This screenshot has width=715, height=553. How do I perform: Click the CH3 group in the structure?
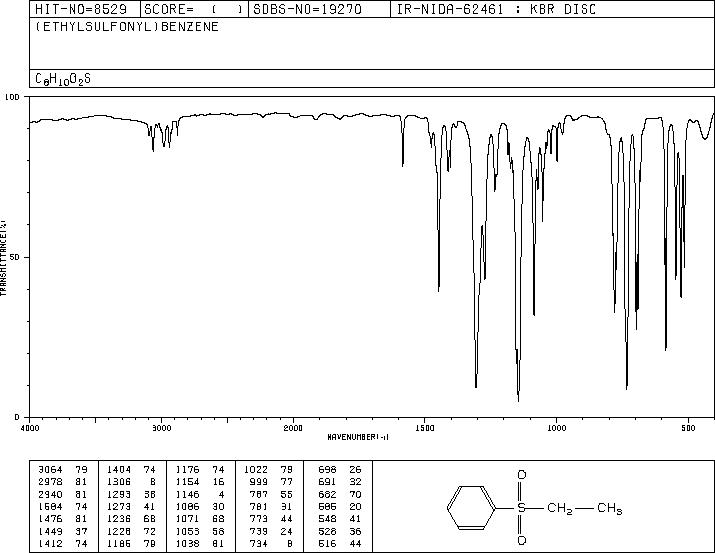(x=610, y=508)
